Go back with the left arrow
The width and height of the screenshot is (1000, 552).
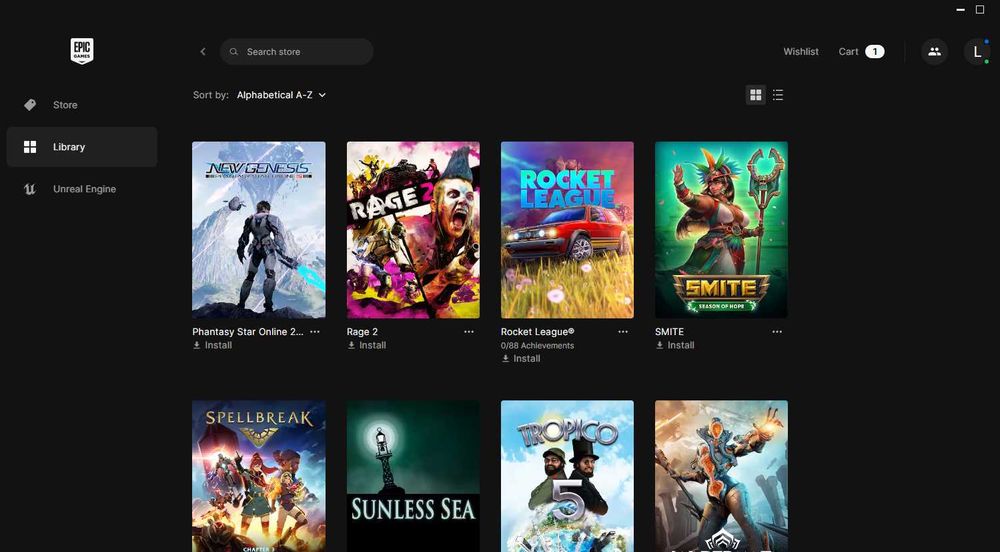pos(203,52)
